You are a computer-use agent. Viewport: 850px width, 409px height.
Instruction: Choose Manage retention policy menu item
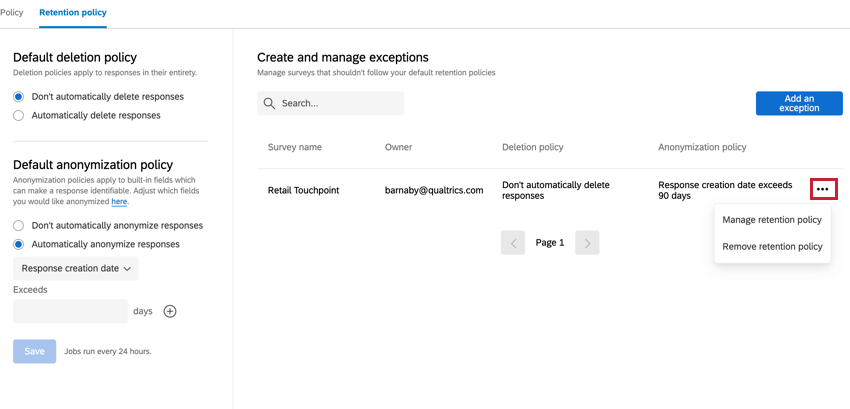click(x=772, y=220)
